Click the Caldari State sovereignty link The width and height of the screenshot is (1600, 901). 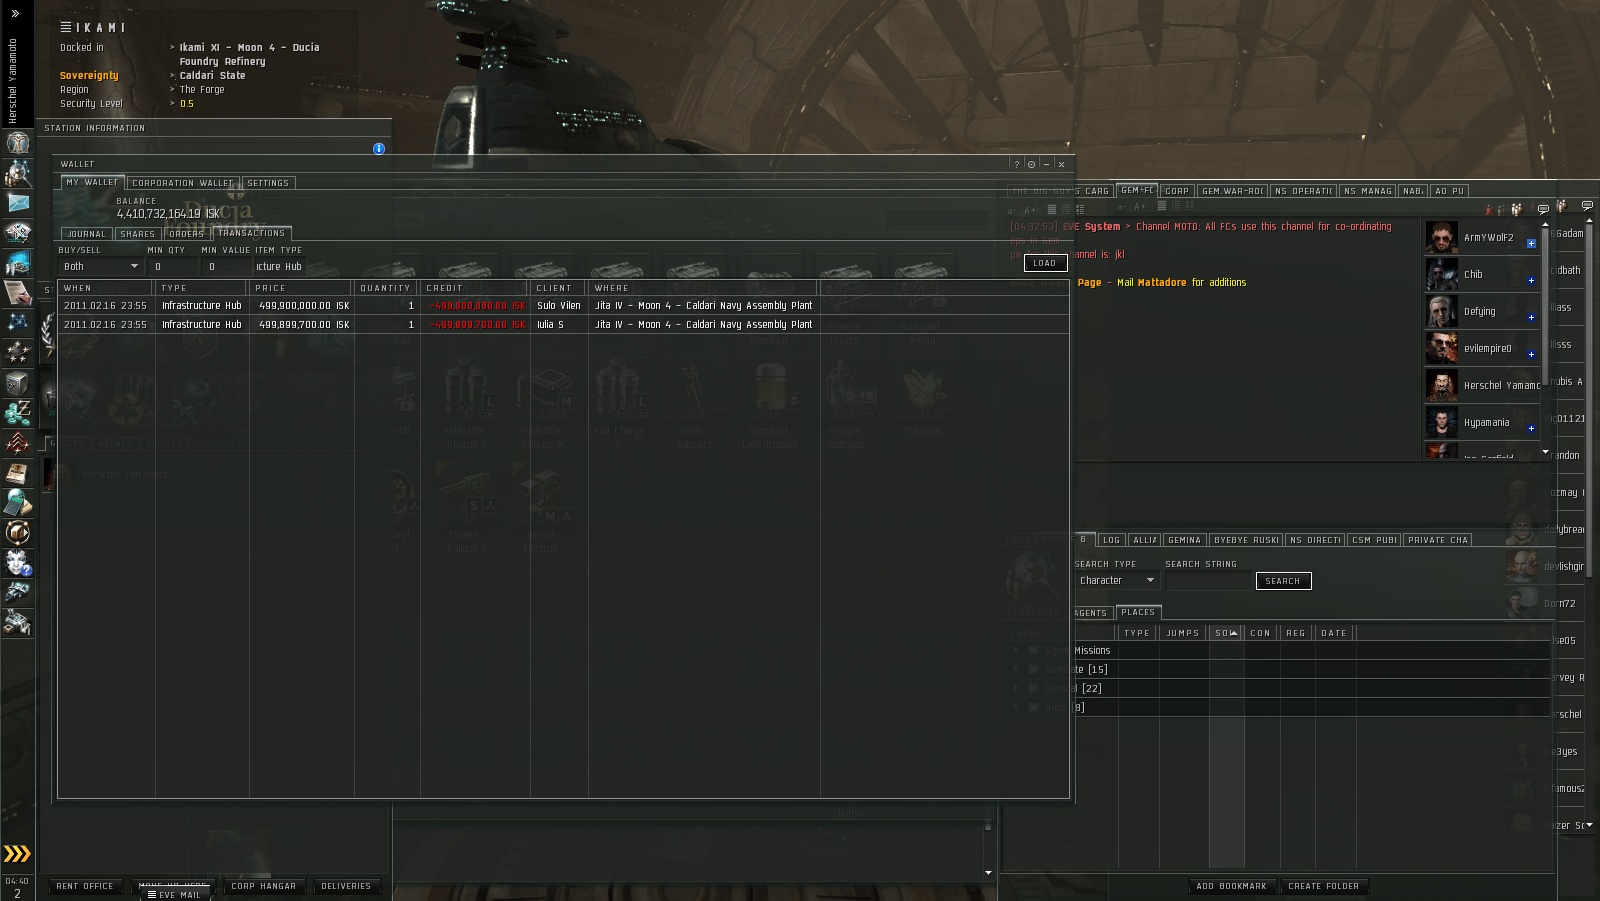point(212,76)
